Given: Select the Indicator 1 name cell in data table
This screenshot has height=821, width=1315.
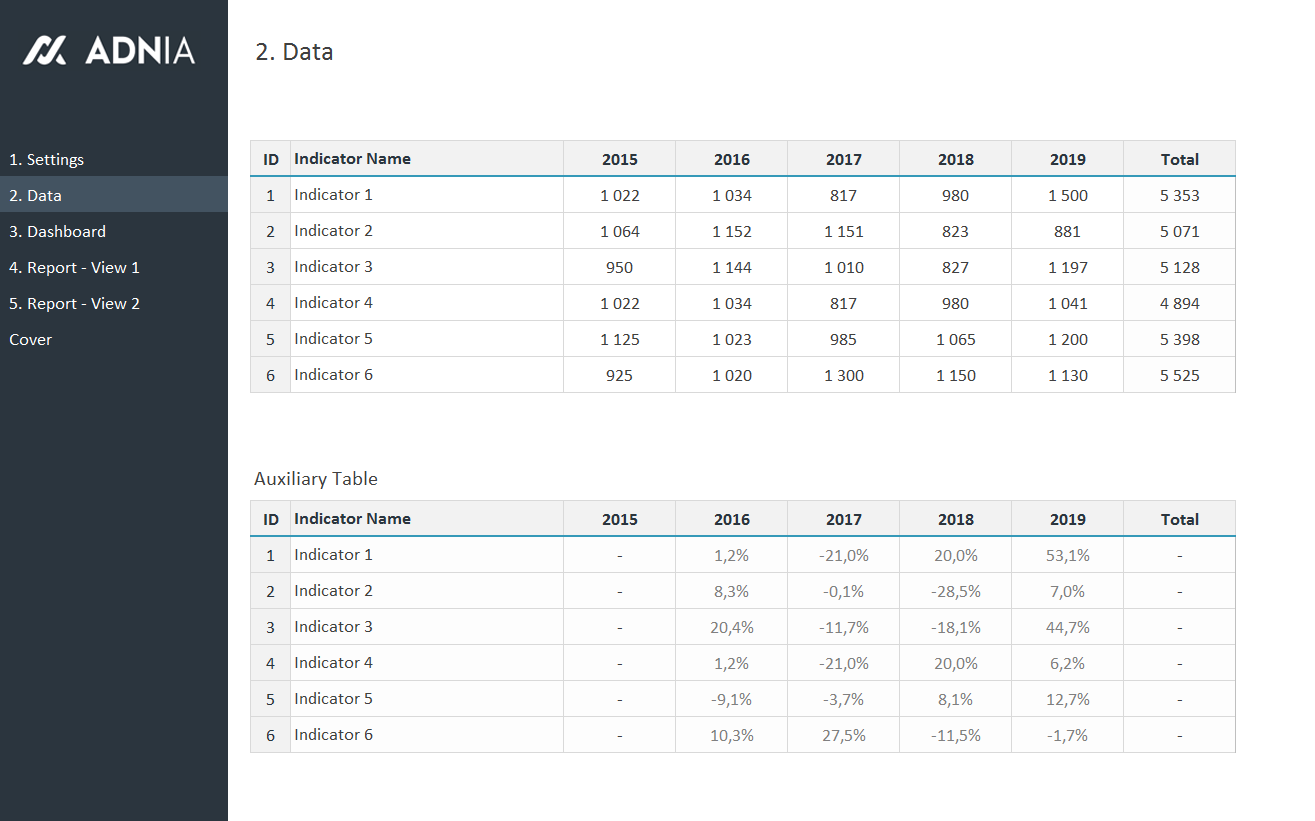Looking at the screenshot, I should point(333,195).
